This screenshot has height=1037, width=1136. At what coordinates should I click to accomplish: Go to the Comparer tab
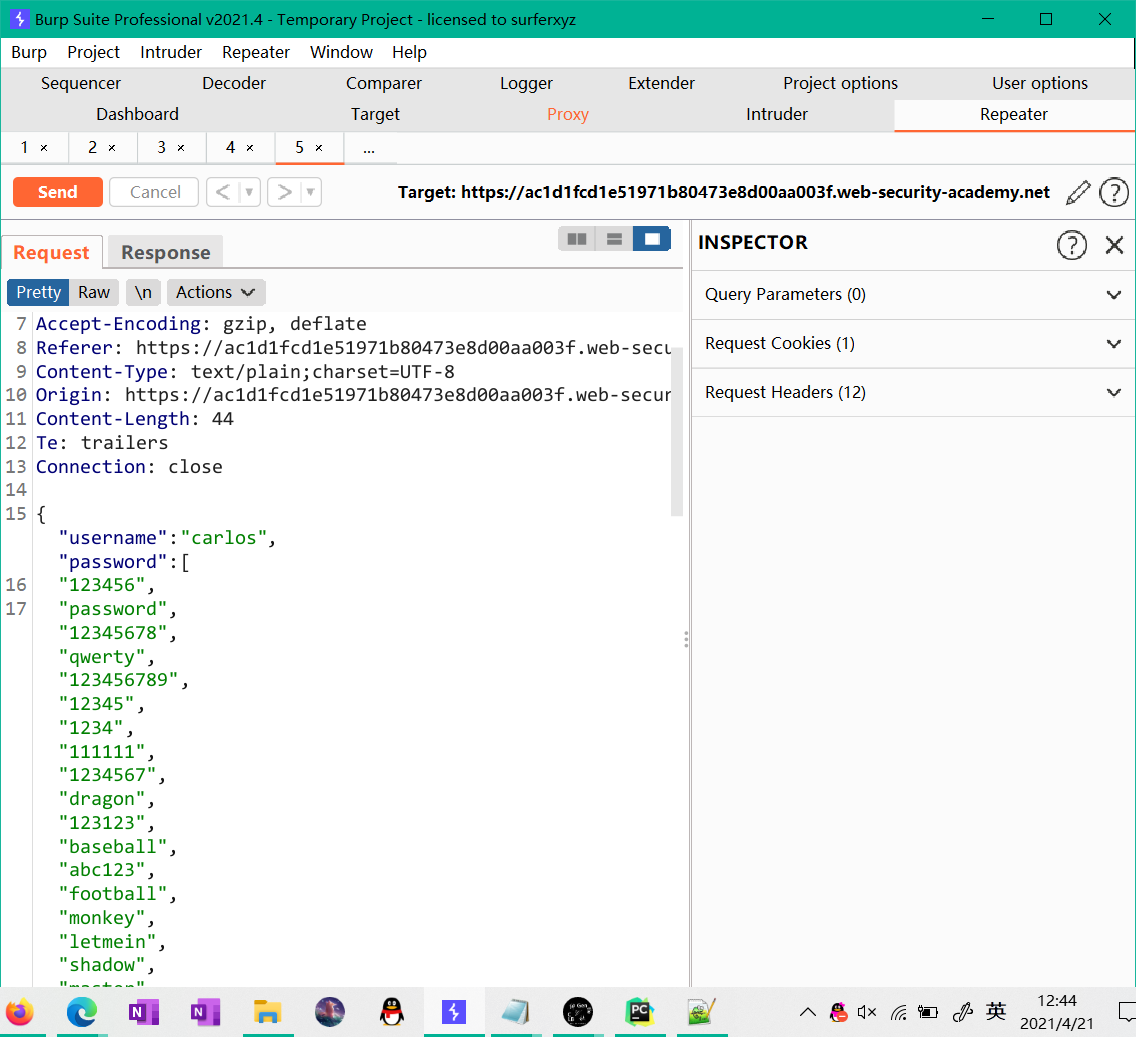383,83
